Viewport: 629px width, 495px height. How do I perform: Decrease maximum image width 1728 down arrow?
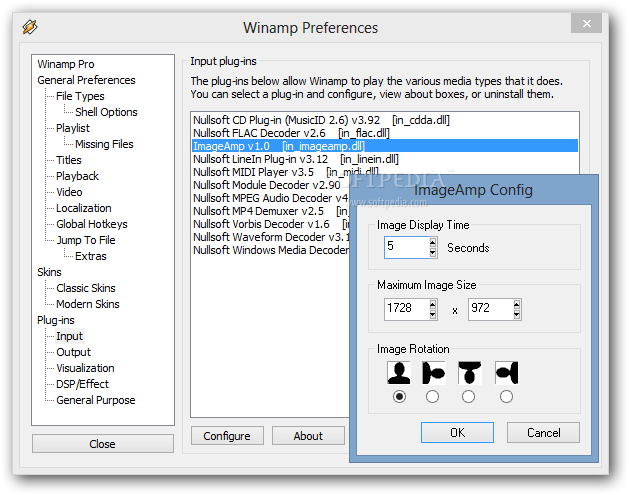coord(432,314)
